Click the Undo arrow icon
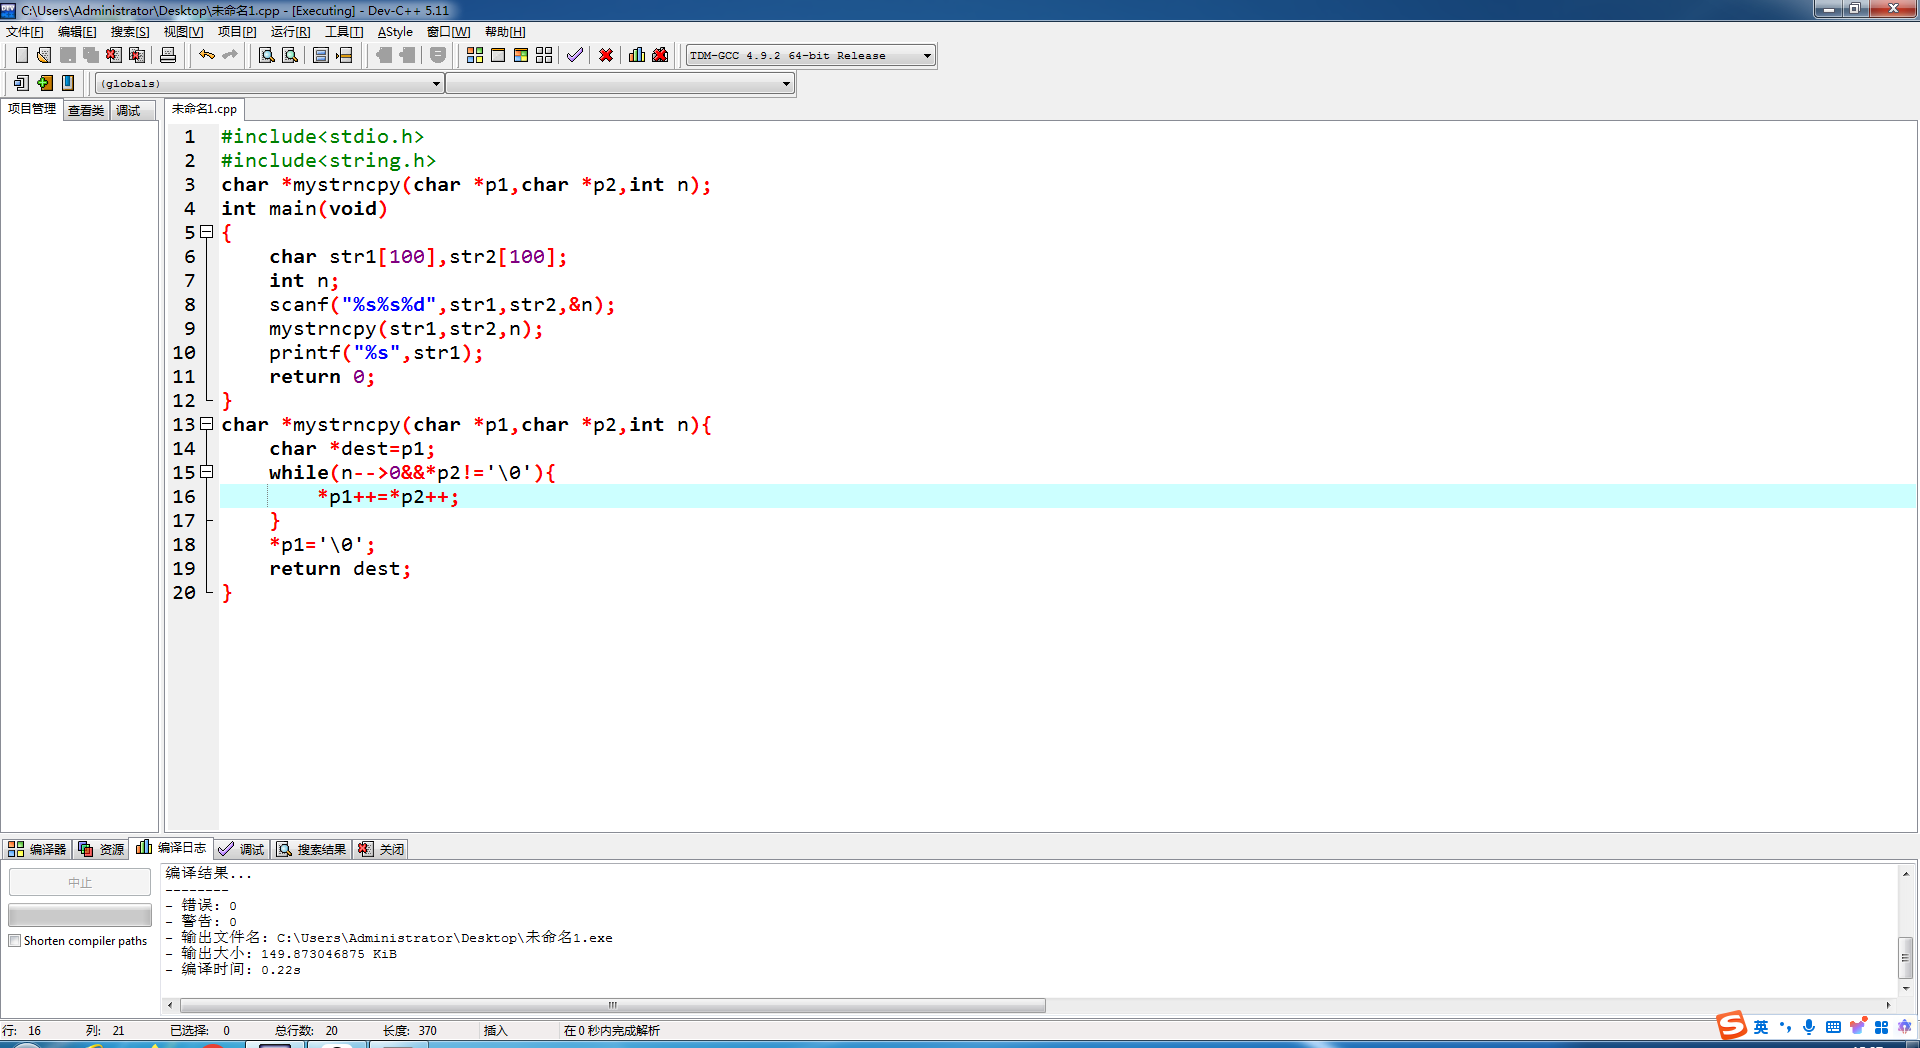This screenshot has width=1920, height=1048. click(207, 55)
